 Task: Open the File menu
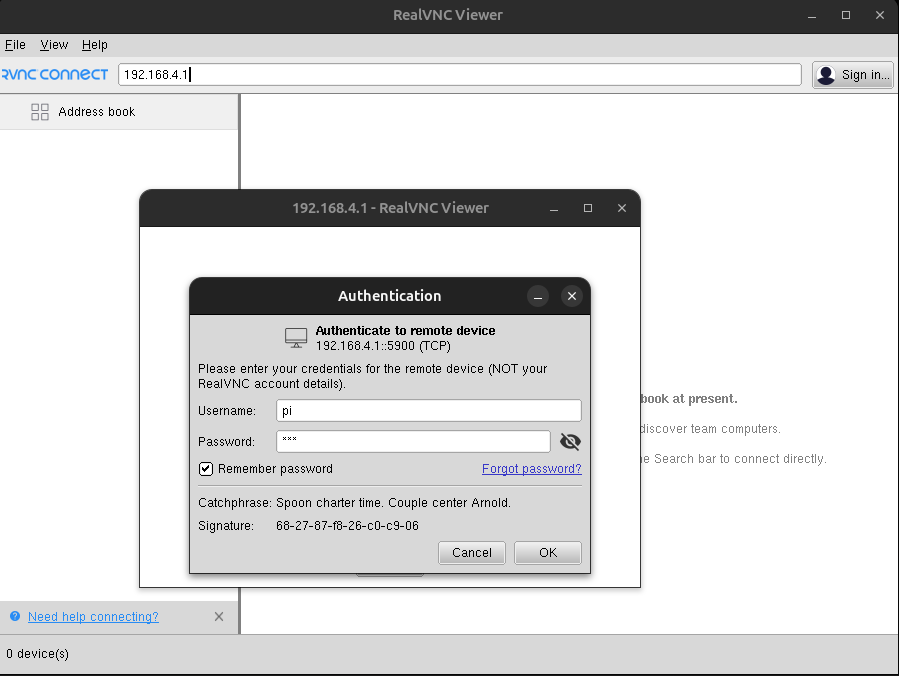[15, 45]
